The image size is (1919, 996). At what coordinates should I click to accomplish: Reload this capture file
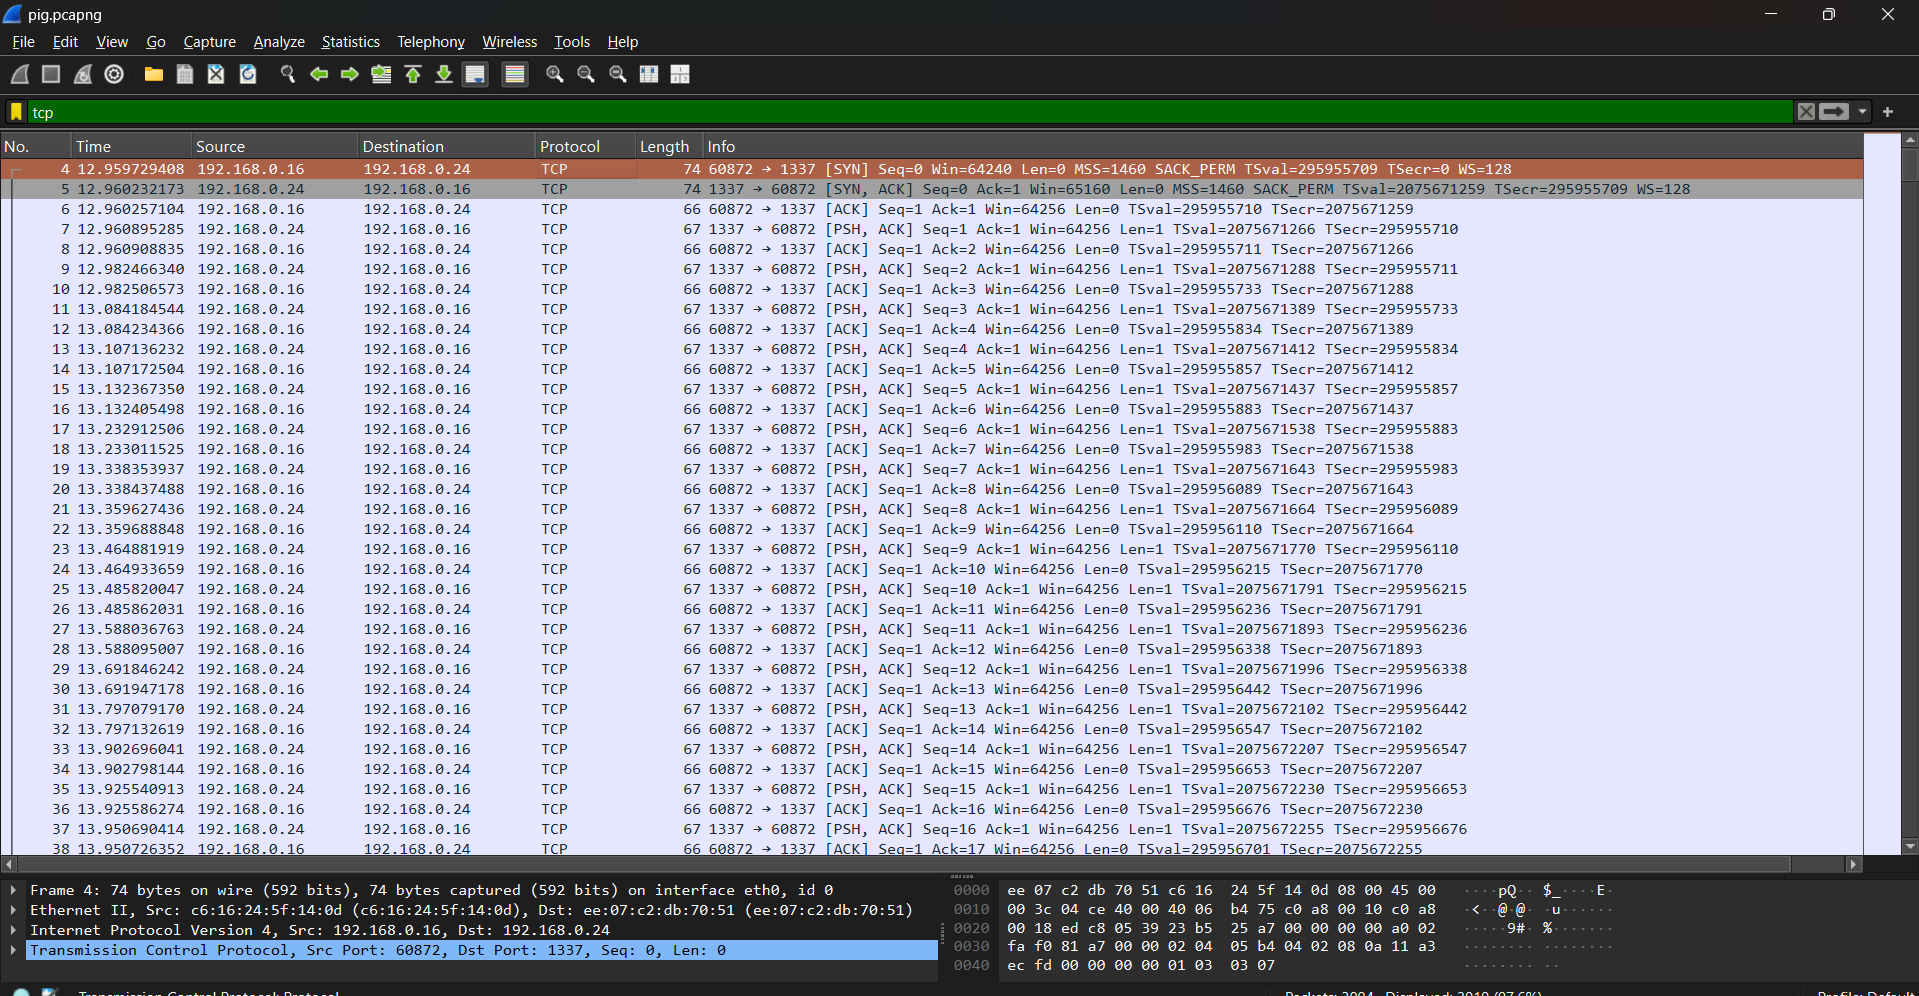pos(248,74)
